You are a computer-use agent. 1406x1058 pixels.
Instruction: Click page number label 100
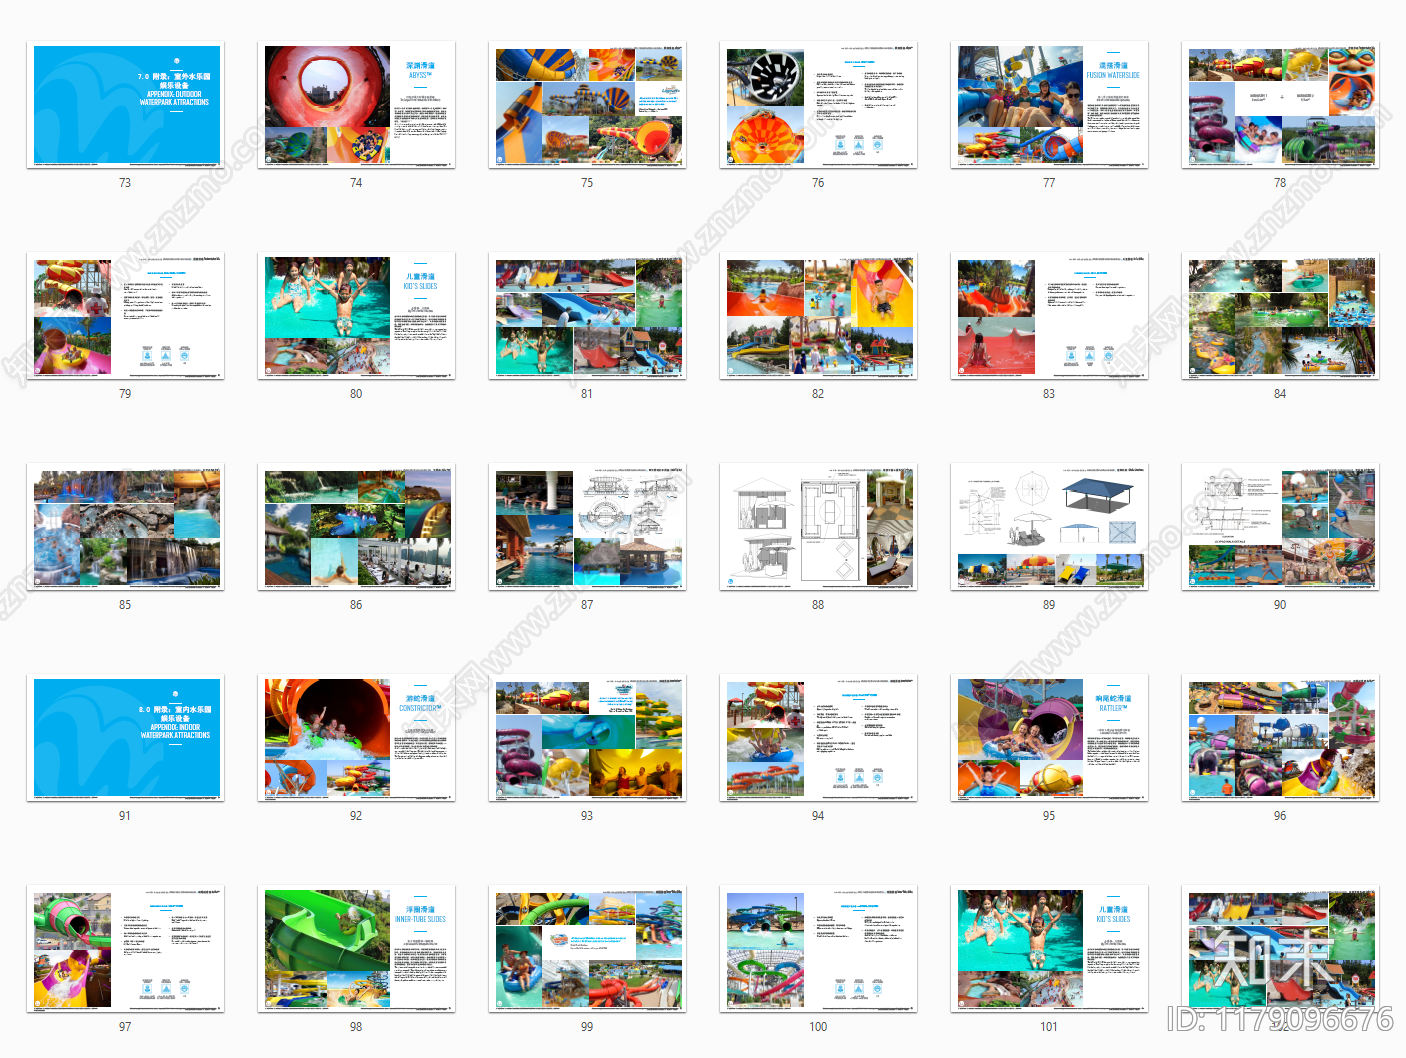coord(818,1027)
